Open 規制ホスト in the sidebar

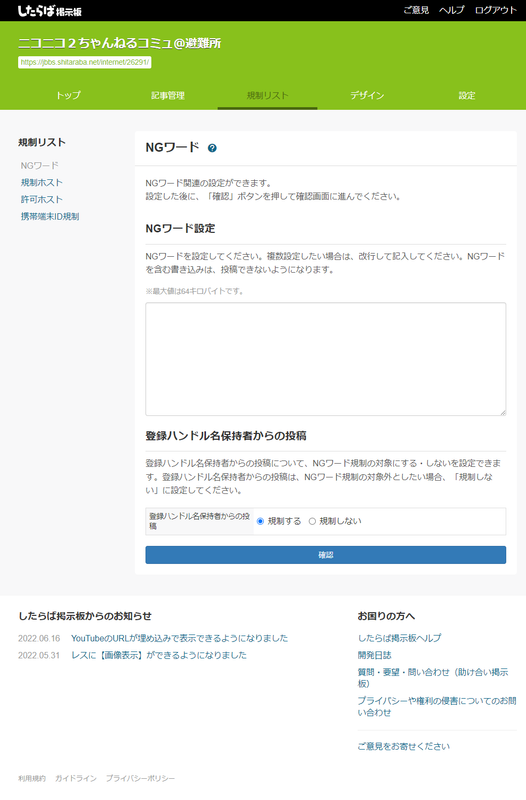(42, 182)
